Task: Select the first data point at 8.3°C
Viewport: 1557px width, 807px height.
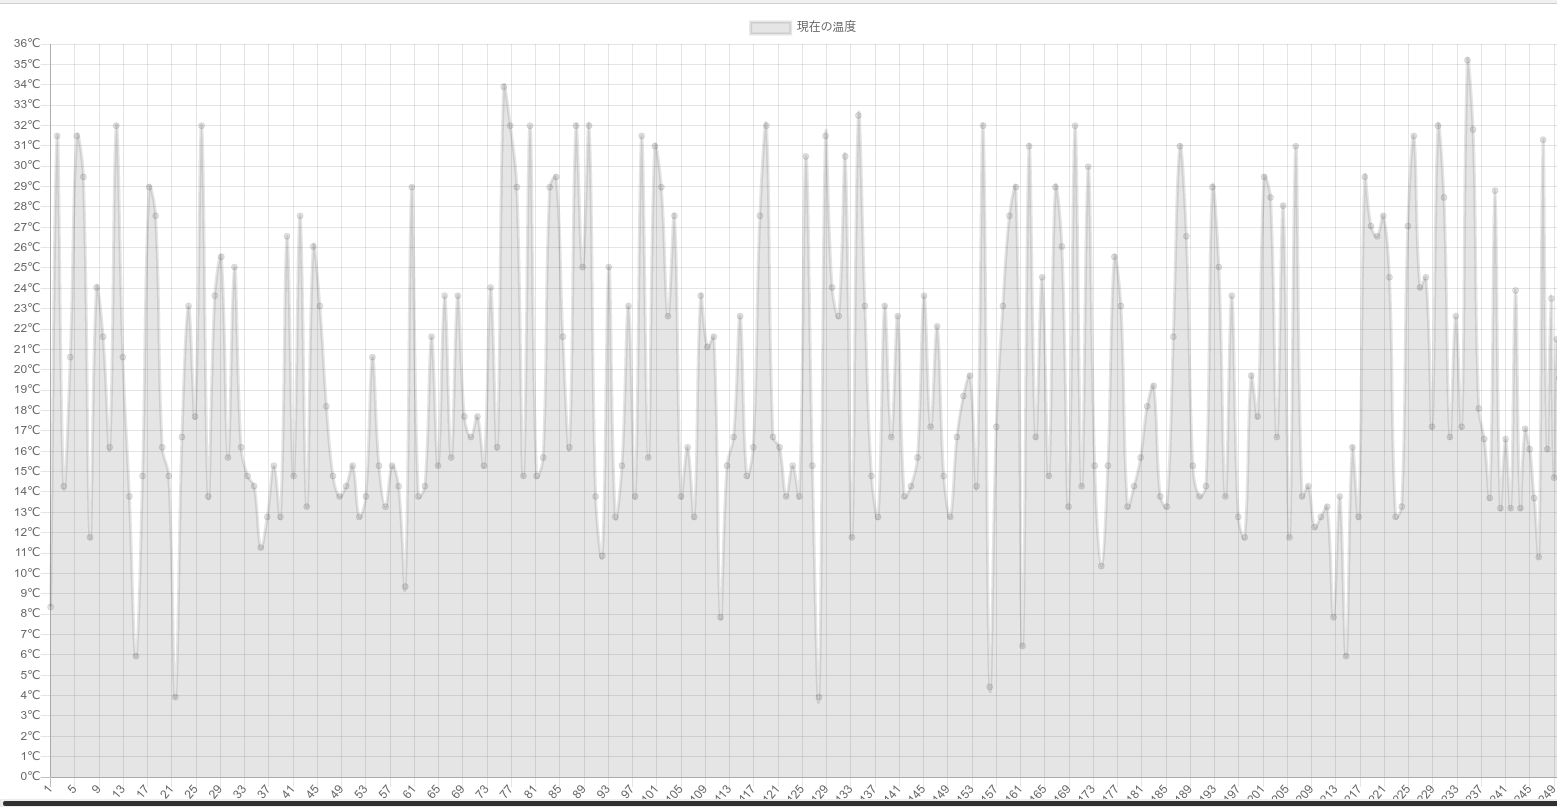Action: pyautogui.click(x=50, y=607)
